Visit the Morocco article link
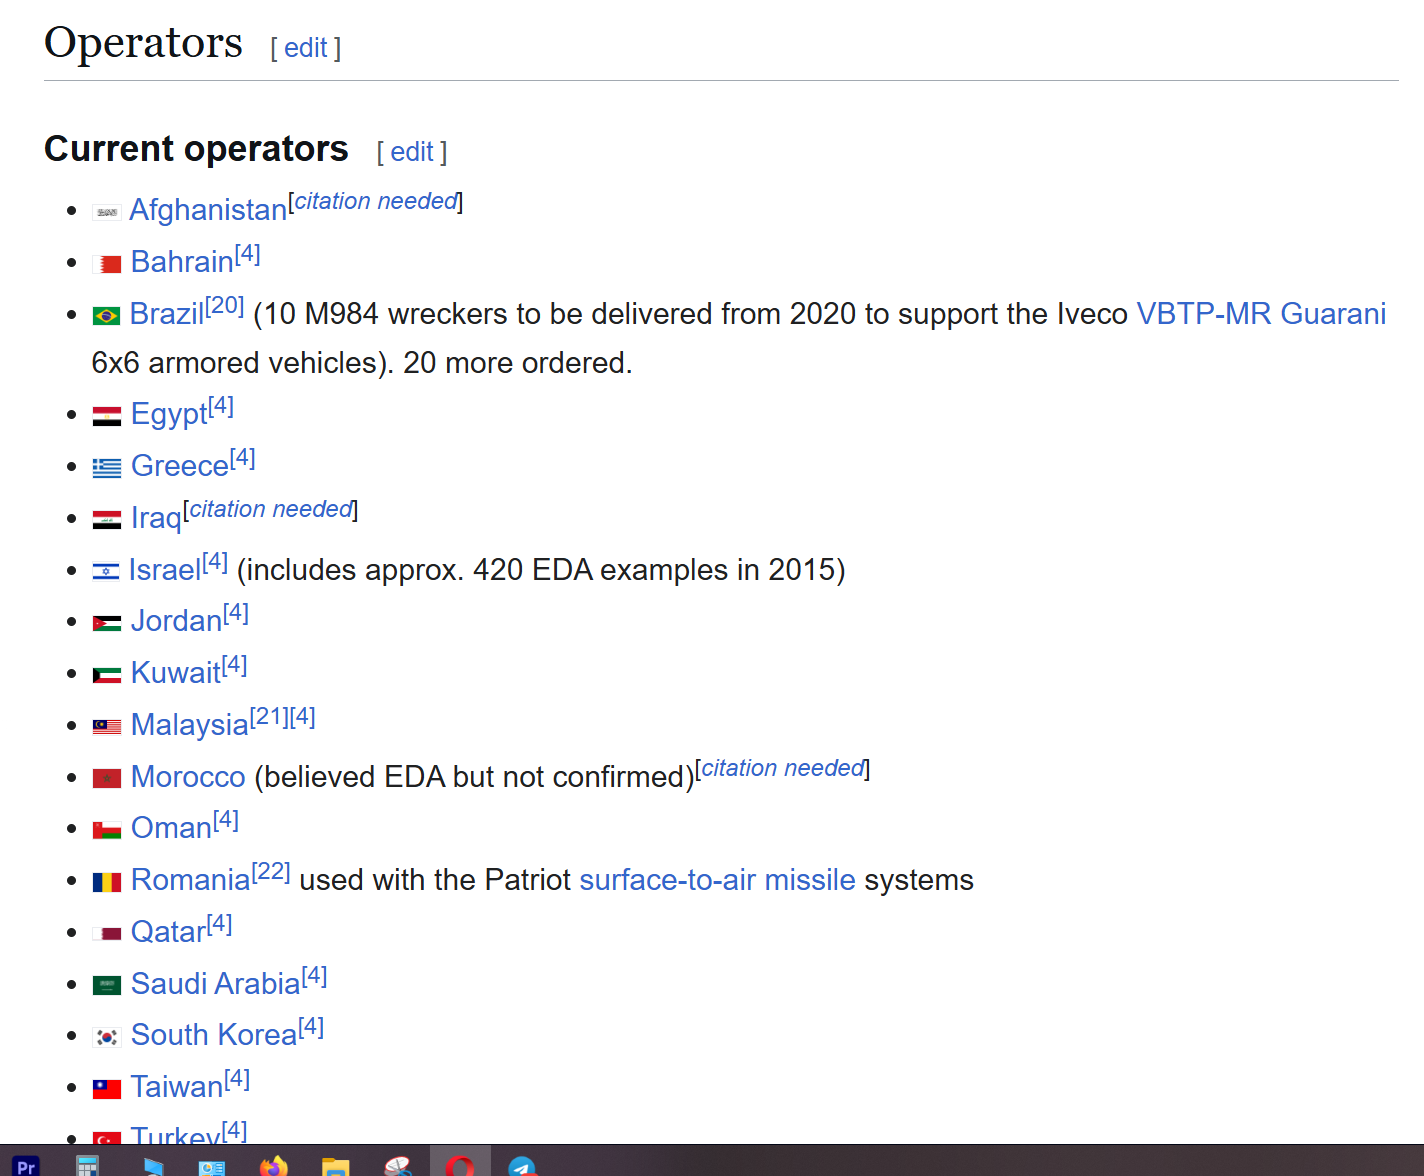The width and height of the screenshot is (1424, 1176). click(x=188, y=777)
